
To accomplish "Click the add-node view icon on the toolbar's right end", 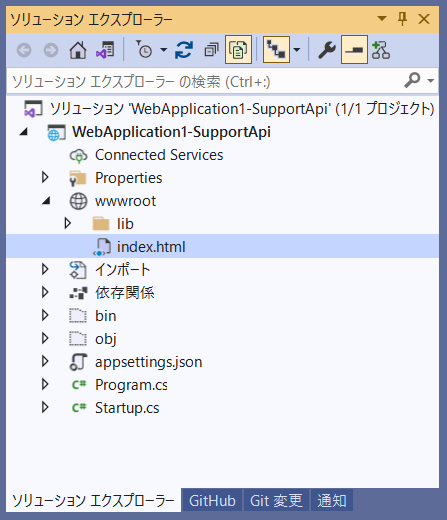I will click(381, 50).
